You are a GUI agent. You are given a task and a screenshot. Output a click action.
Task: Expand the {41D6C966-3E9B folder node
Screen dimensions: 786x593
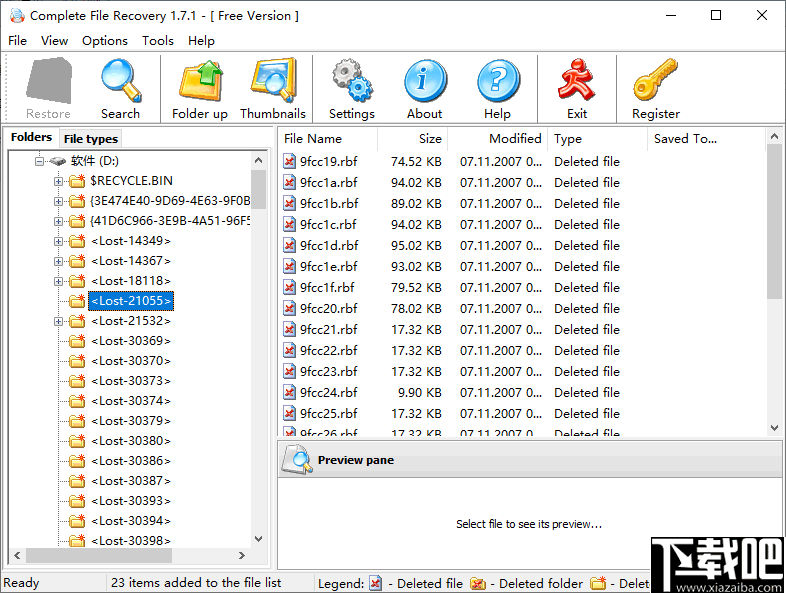59,221
